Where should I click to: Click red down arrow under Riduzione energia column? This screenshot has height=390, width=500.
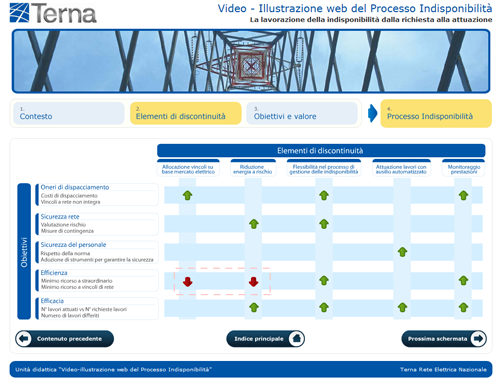pyautogui.click(x=254, y=282)
